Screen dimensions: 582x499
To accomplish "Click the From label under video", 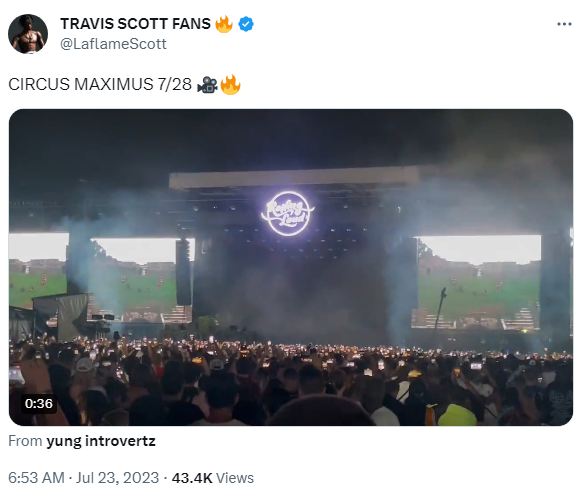I will coord(25,441).
